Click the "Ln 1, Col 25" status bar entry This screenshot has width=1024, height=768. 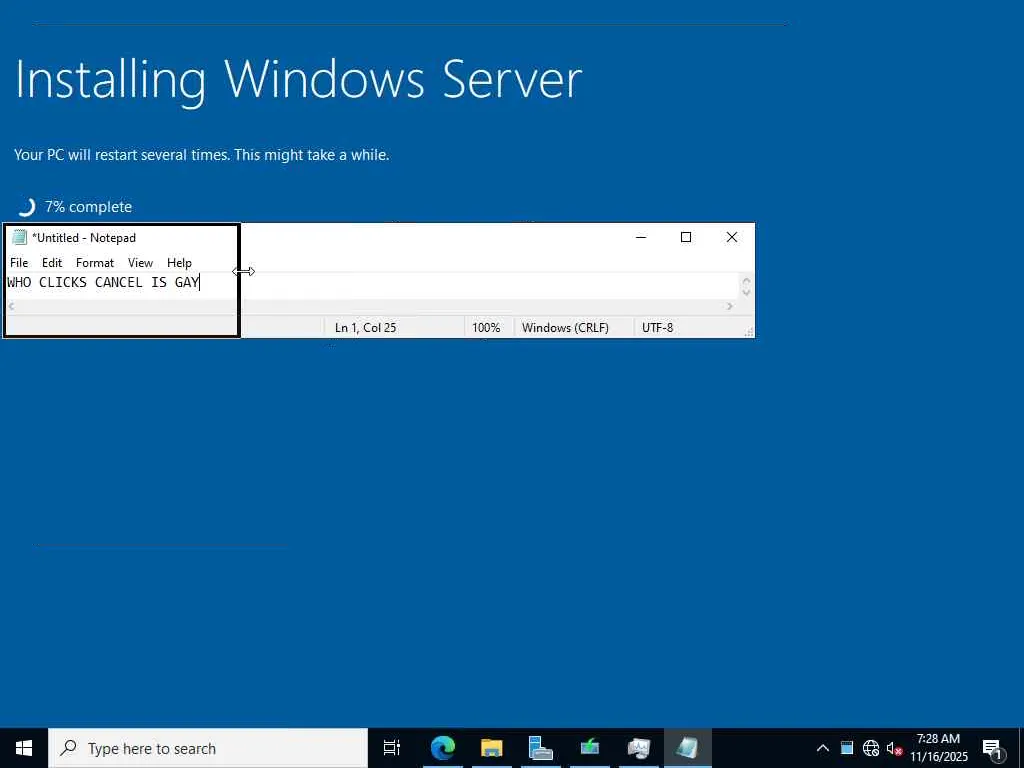click(365, 327)
